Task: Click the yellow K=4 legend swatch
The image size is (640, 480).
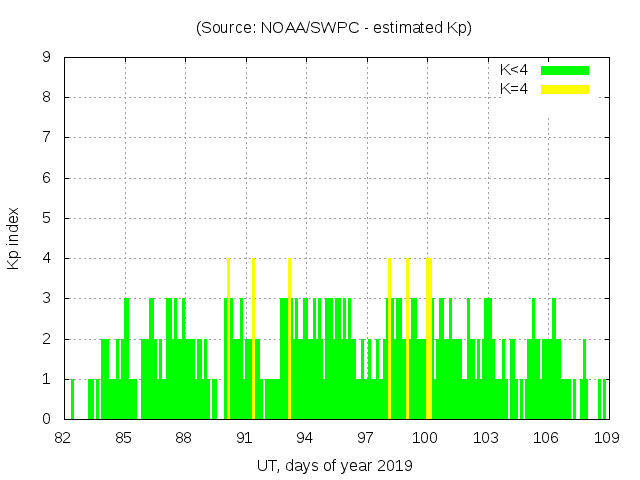Action: tap(565, 89)
